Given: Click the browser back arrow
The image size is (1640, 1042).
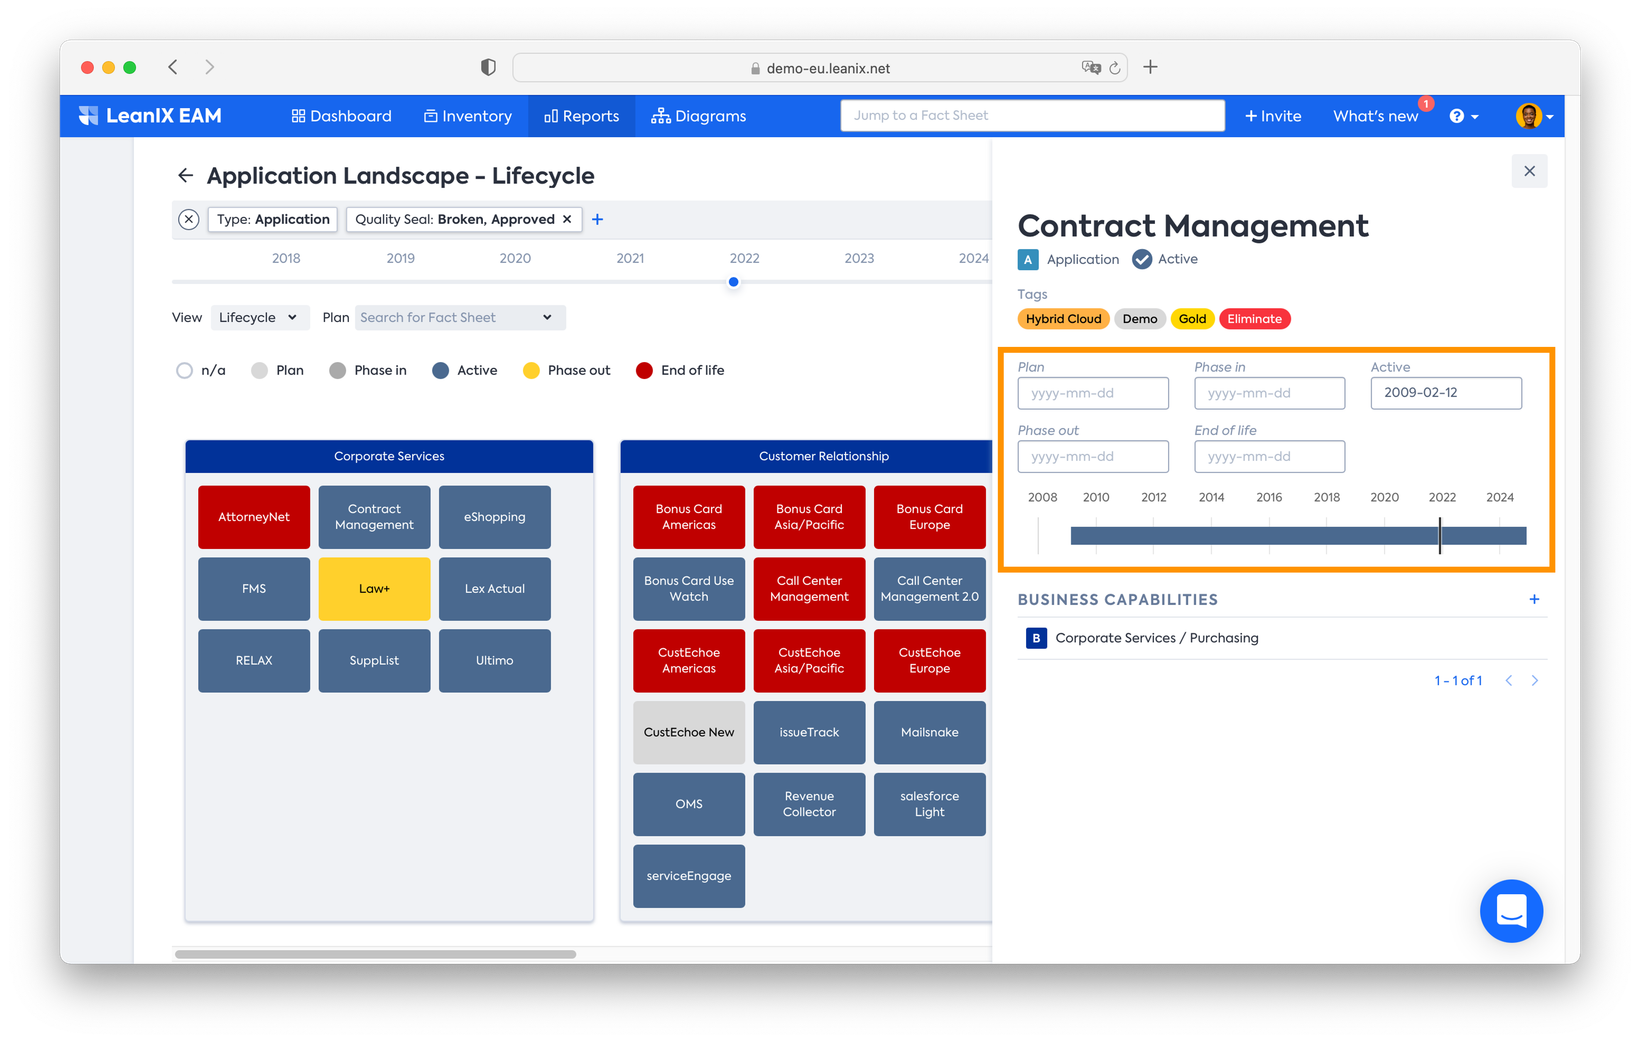Looking at the screenshot, I should 173,67.
